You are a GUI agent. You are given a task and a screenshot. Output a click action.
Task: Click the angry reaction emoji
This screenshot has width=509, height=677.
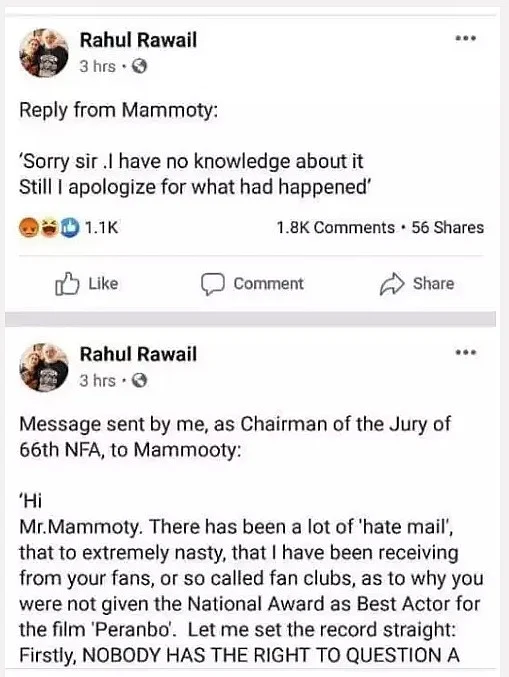[x=28, y=227]
